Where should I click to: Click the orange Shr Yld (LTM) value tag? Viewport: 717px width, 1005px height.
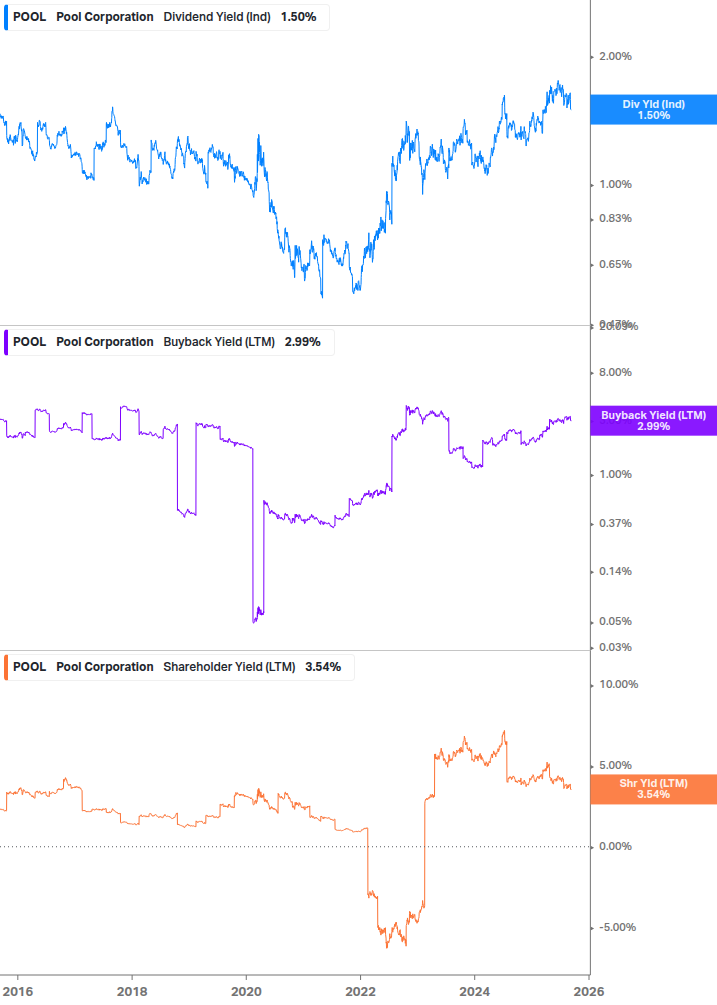click(653, 789)
